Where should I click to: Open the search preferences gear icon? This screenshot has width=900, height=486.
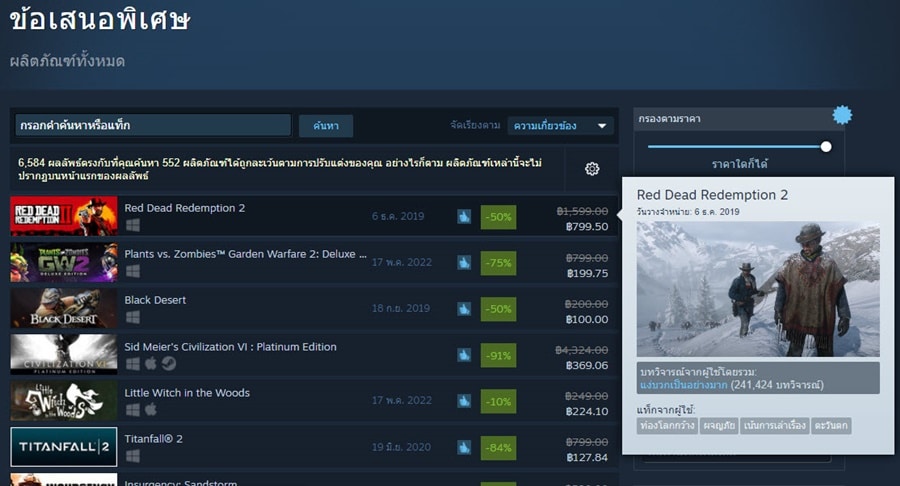592,169
